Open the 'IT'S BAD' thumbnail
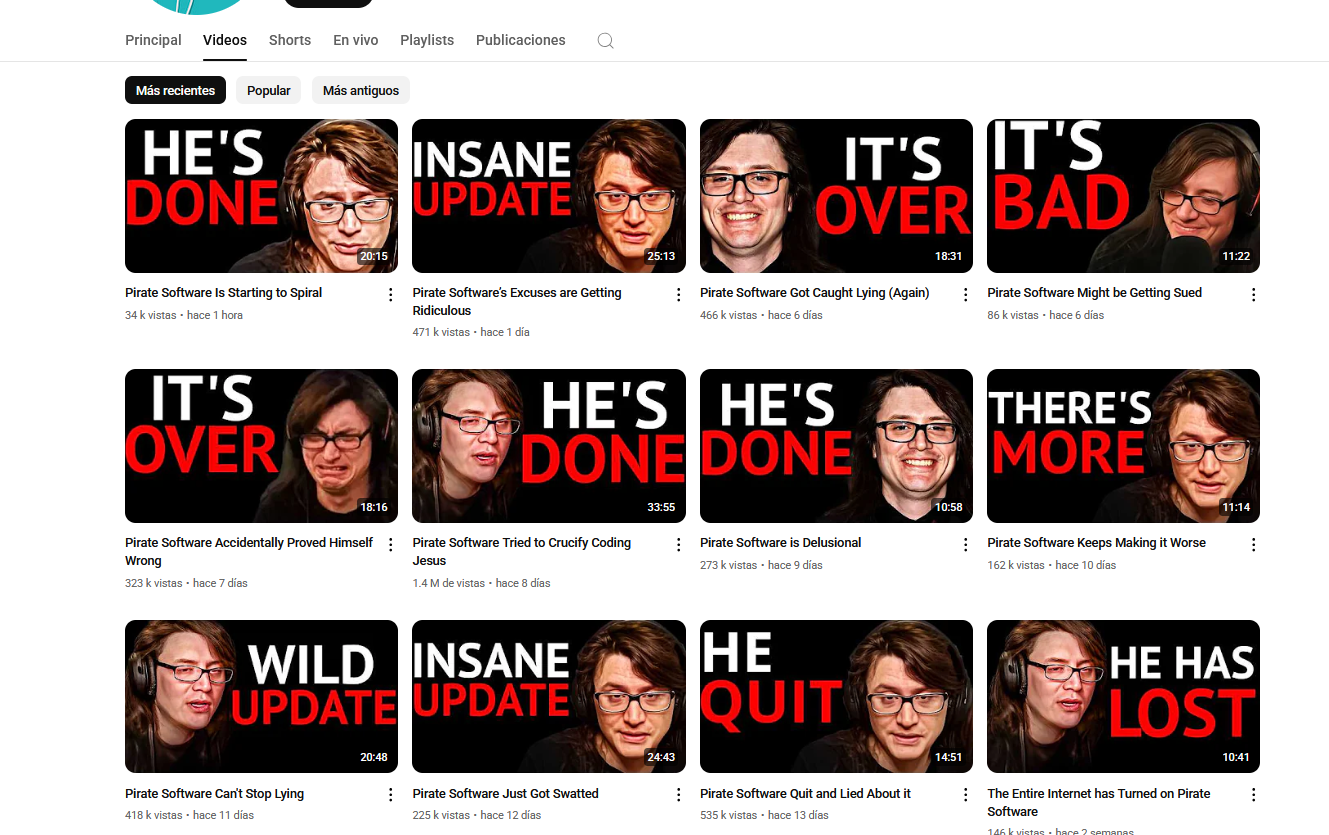 1123,196
